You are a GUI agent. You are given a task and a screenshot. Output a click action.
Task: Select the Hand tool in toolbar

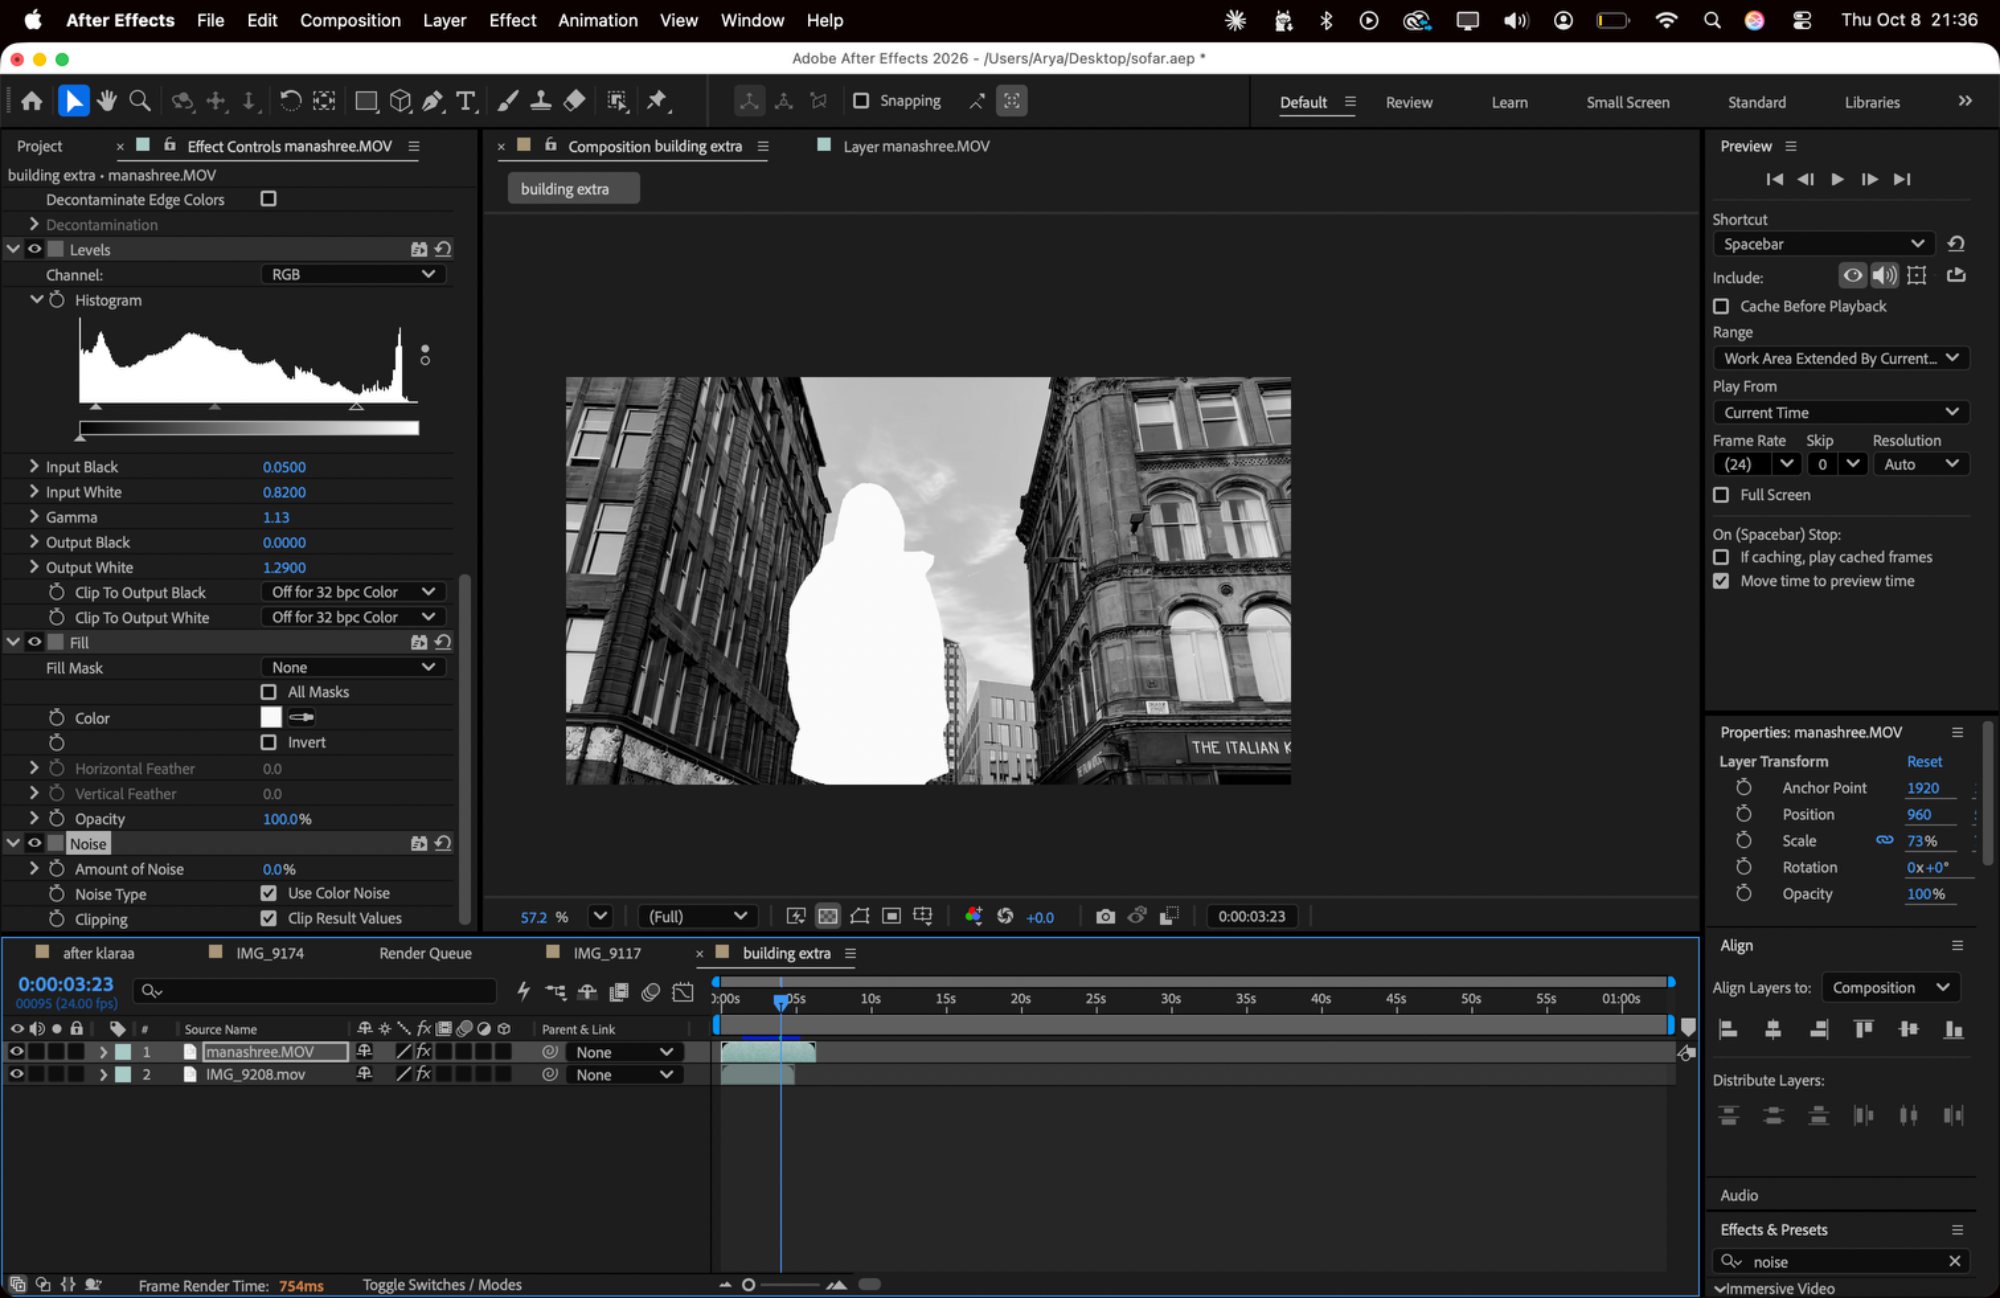107,100
